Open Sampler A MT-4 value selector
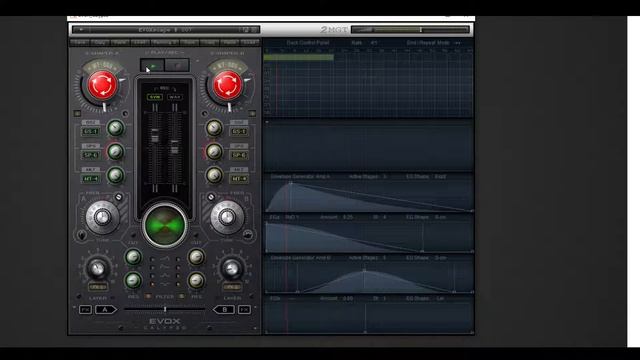 click(x=91, y=179)
